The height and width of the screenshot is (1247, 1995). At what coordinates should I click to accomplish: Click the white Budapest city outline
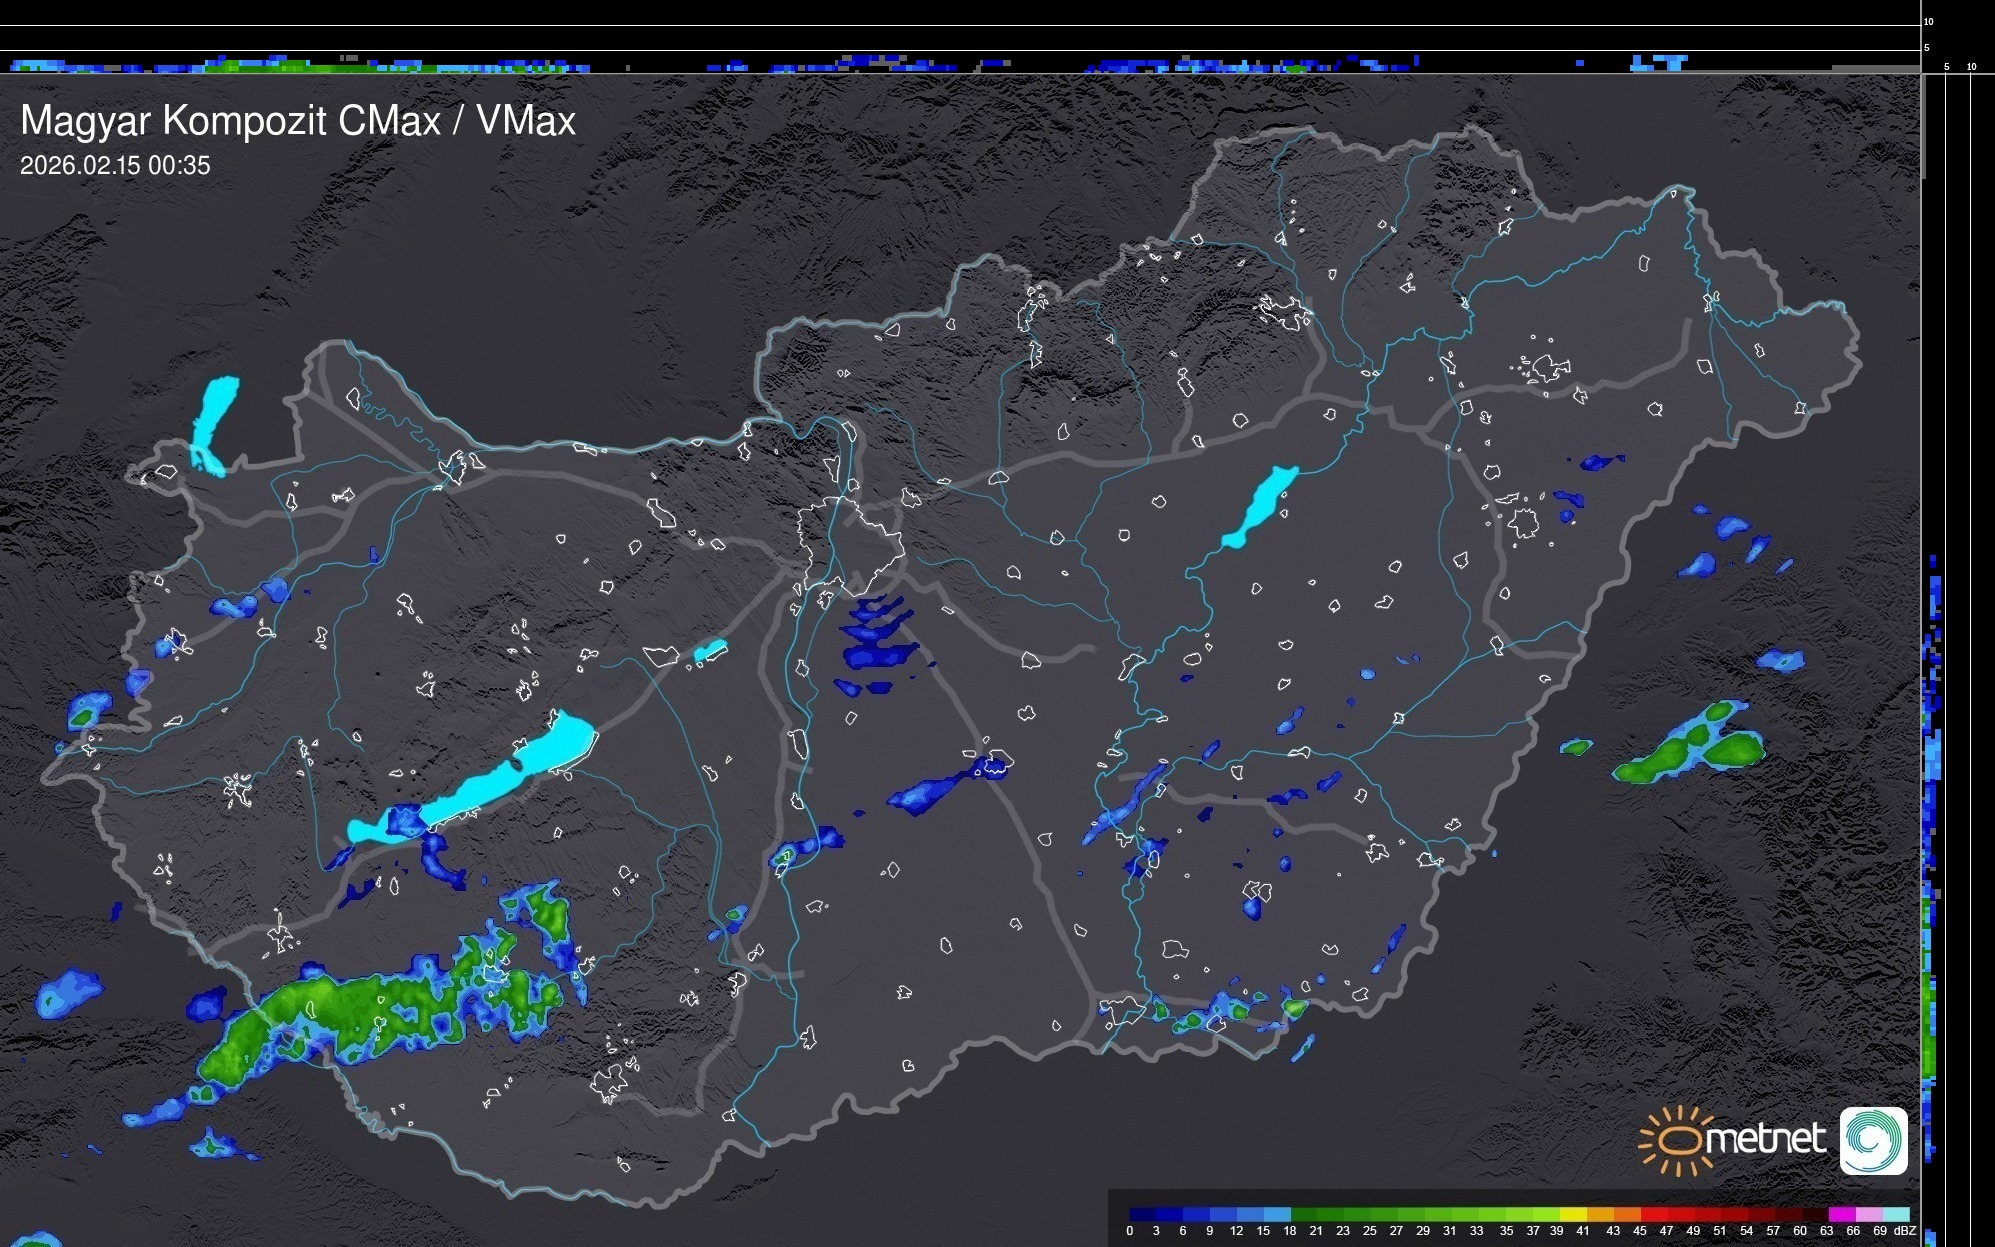point(850,545)
